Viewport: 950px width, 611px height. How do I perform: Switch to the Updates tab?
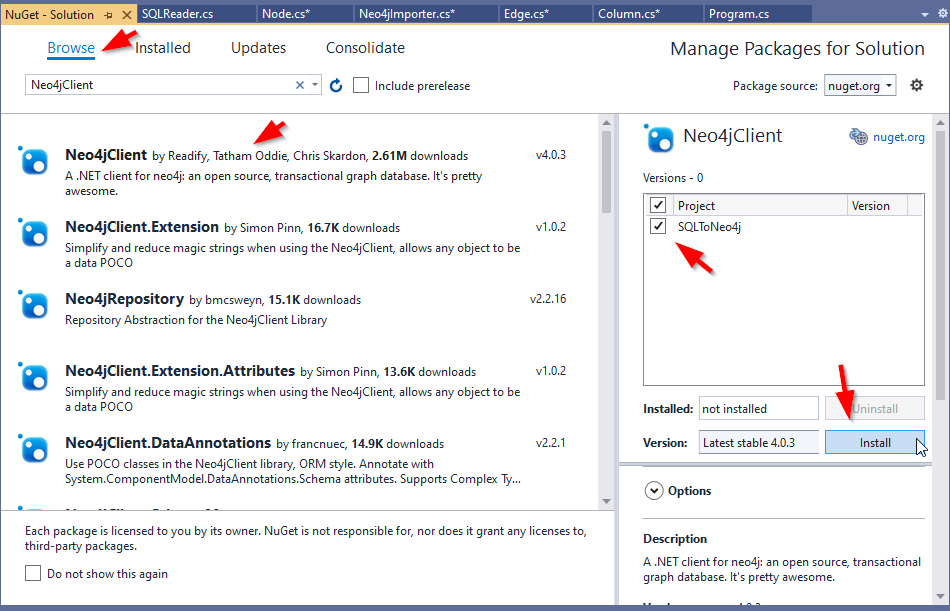click(x=258, y=48)
